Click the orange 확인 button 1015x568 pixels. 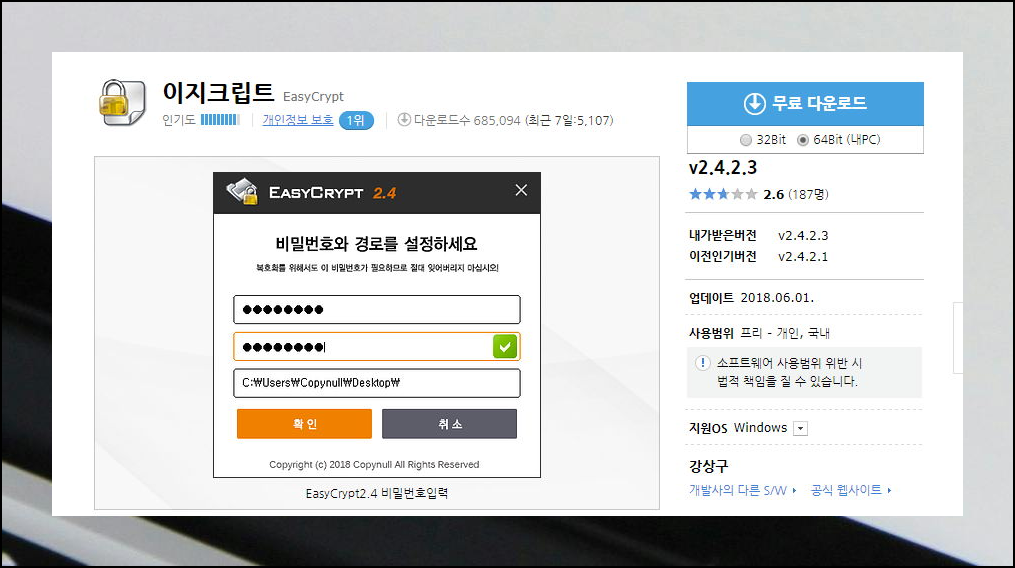304,424
